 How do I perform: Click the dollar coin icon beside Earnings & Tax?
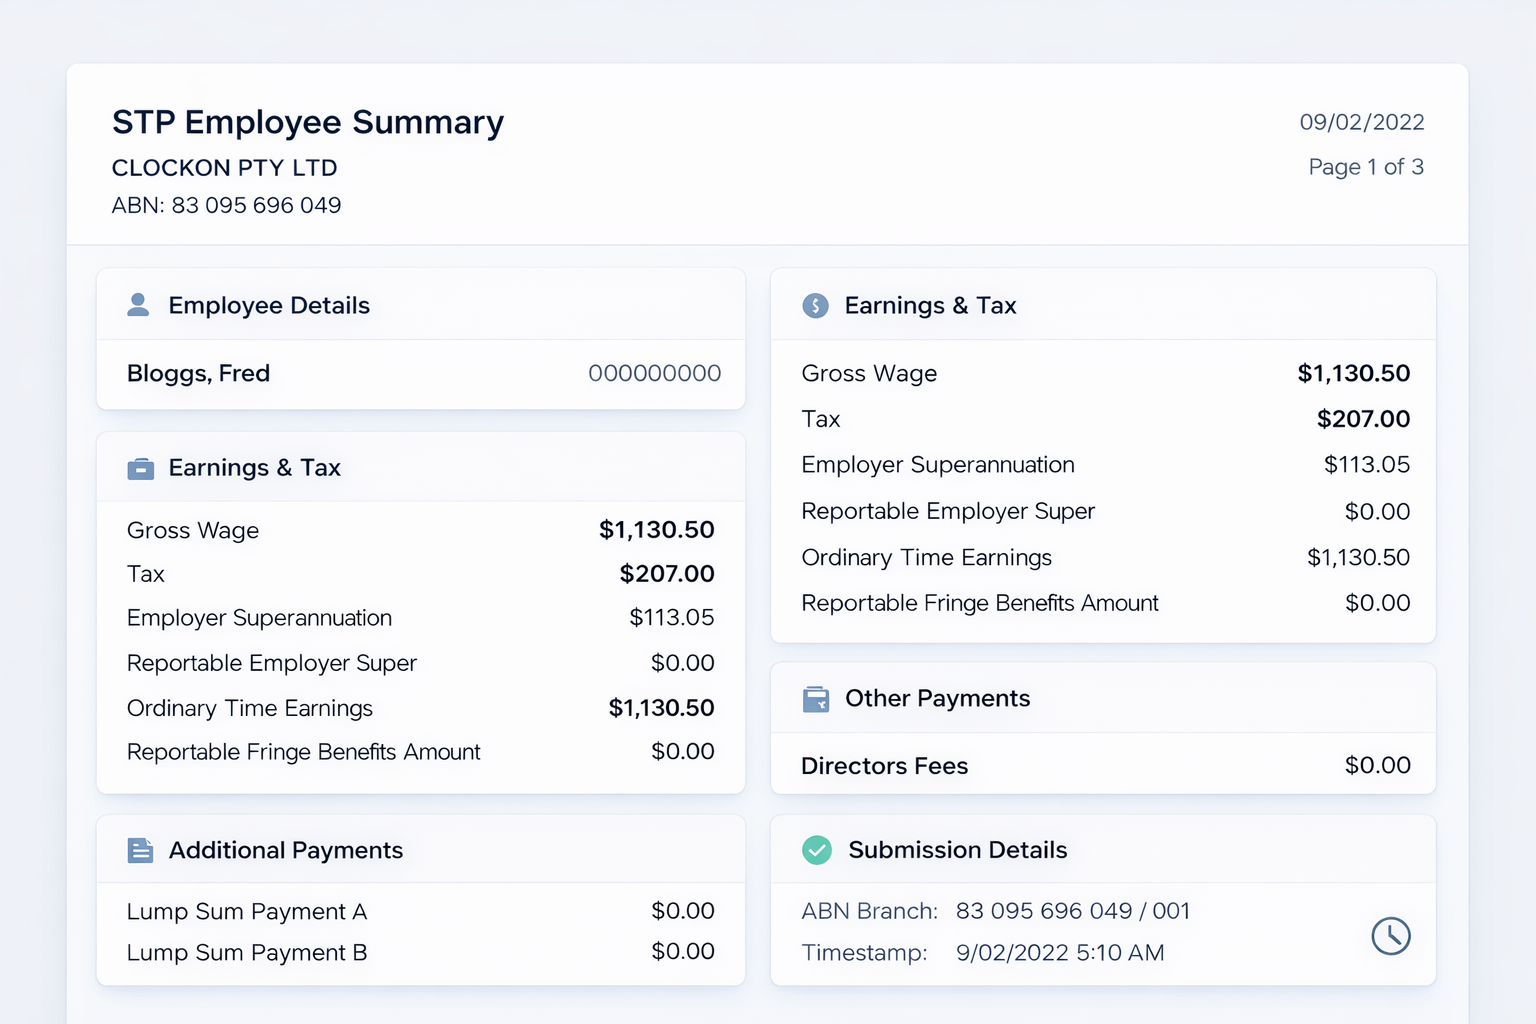[x=815, y=306]
